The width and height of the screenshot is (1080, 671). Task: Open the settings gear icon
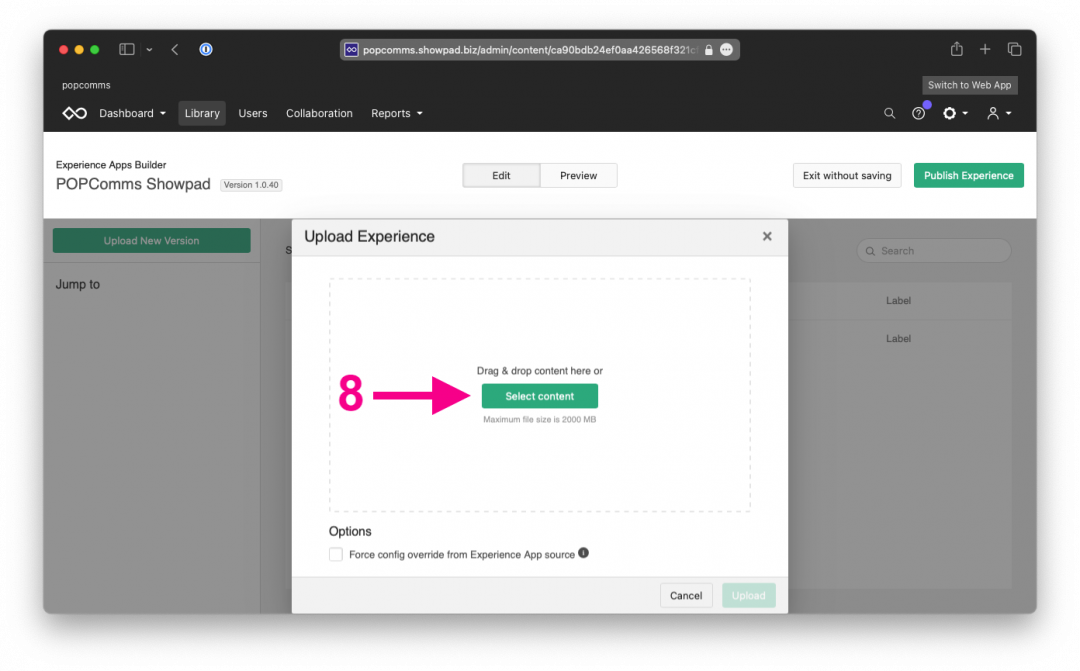[950, 113]
